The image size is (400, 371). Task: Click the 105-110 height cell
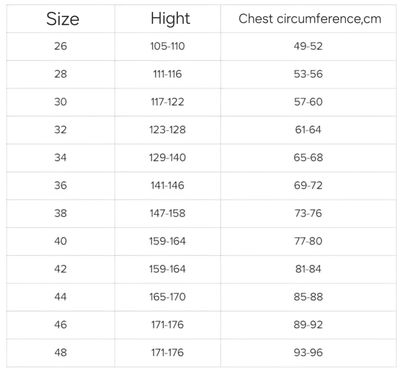click(x=167, y=46)
